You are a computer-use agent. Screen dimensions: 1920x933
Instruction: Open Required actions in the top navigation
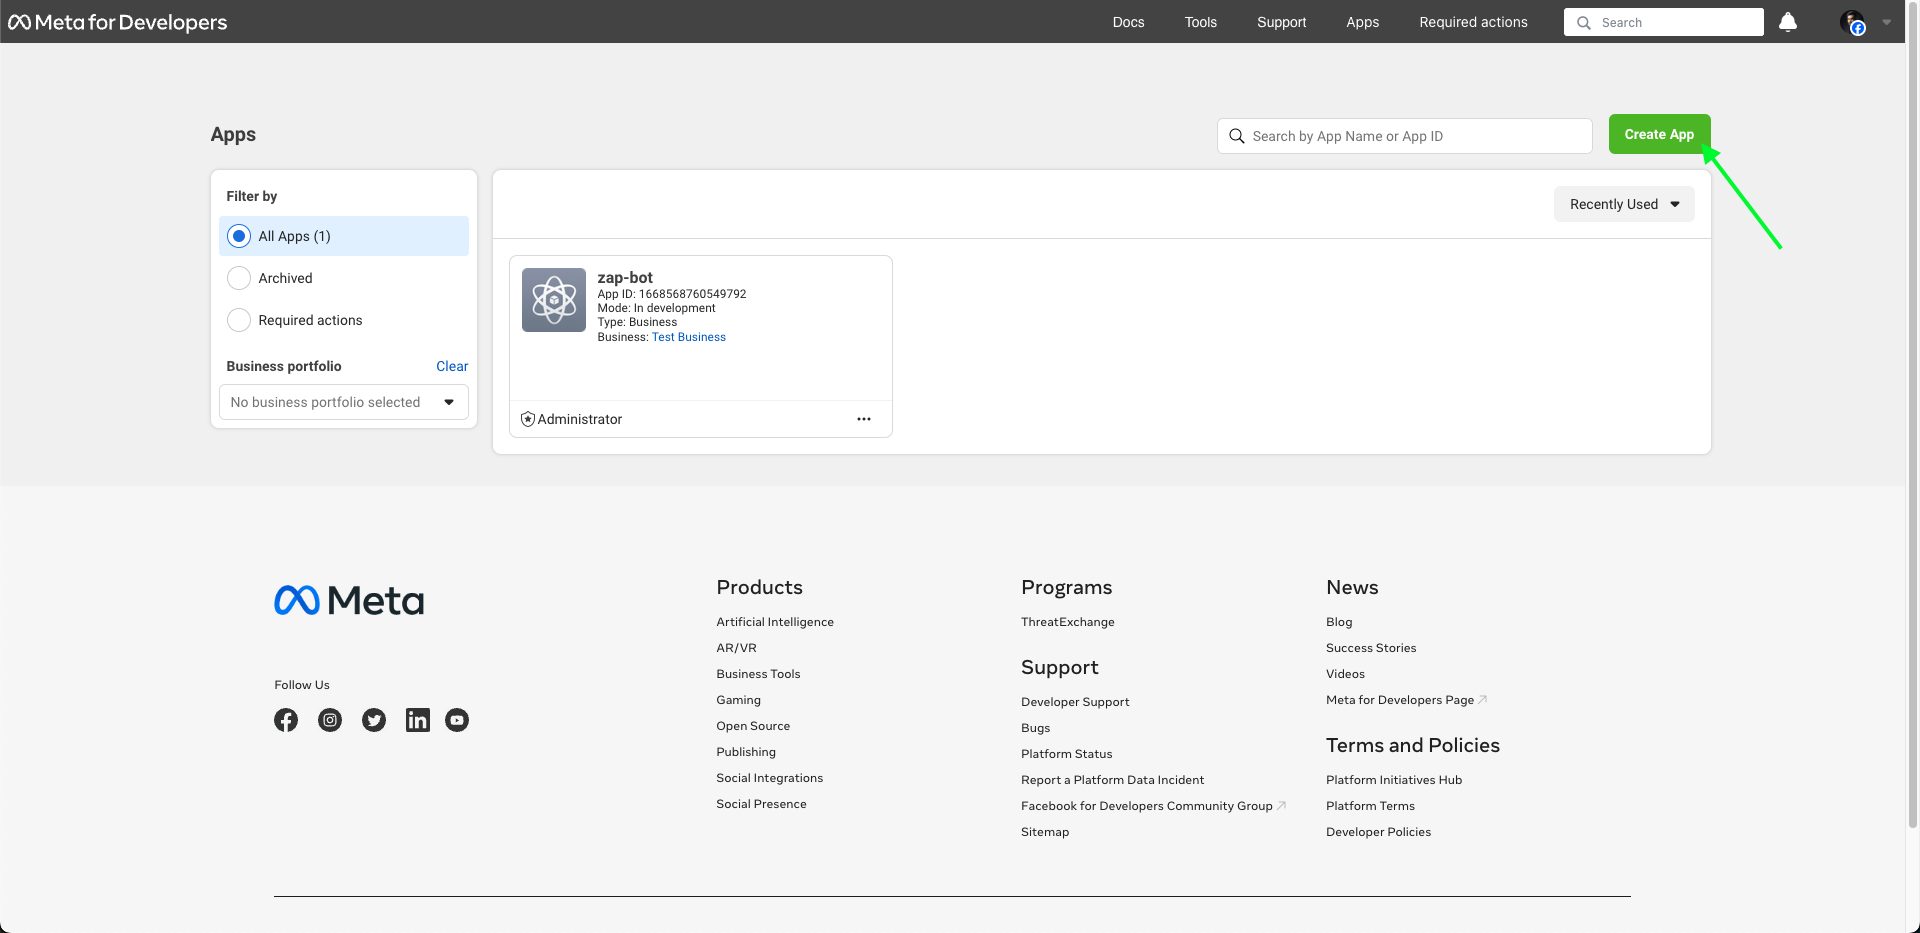pyautogui.click(x=1473, y=22)
